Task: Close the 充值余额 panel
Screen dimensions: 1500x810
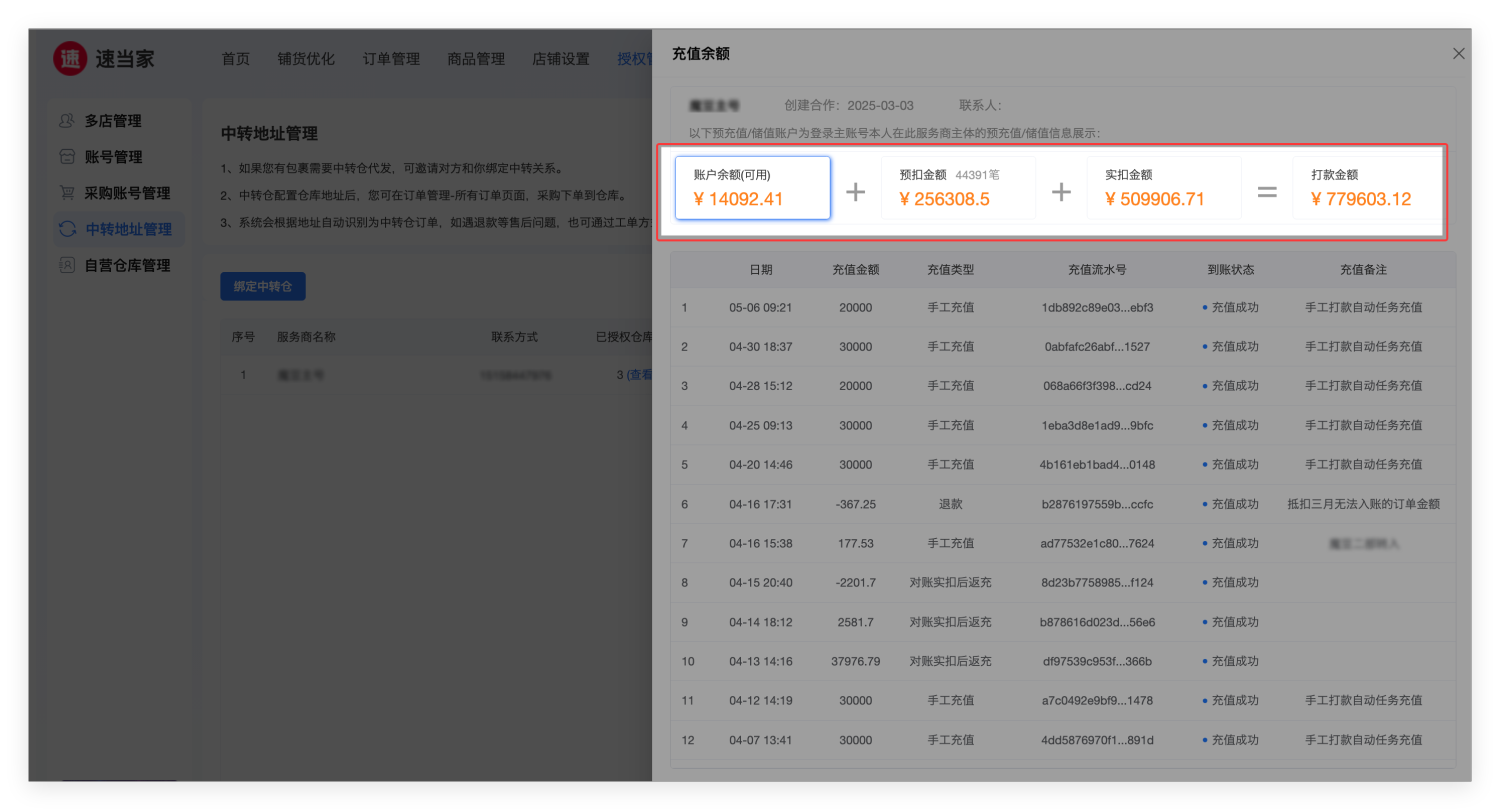Action: coord(1458,54)
